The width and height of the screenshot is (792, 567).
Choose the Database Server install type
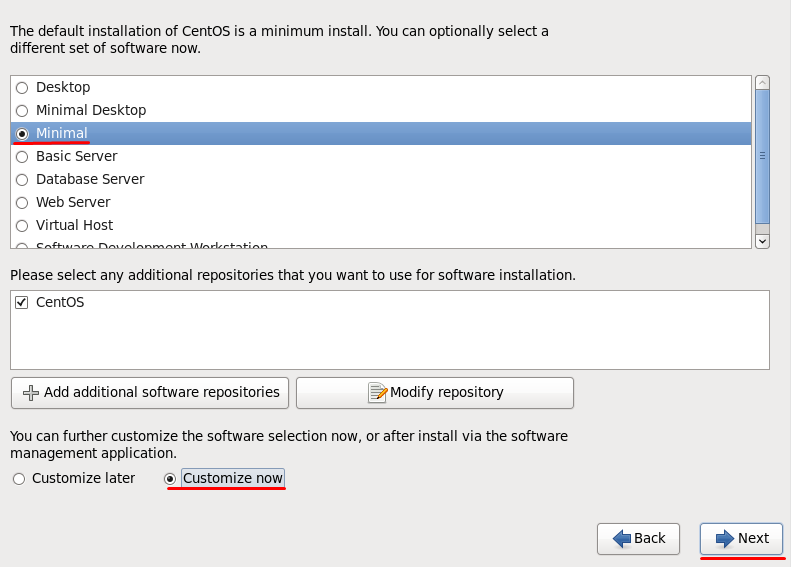click(x=22, y=180)
